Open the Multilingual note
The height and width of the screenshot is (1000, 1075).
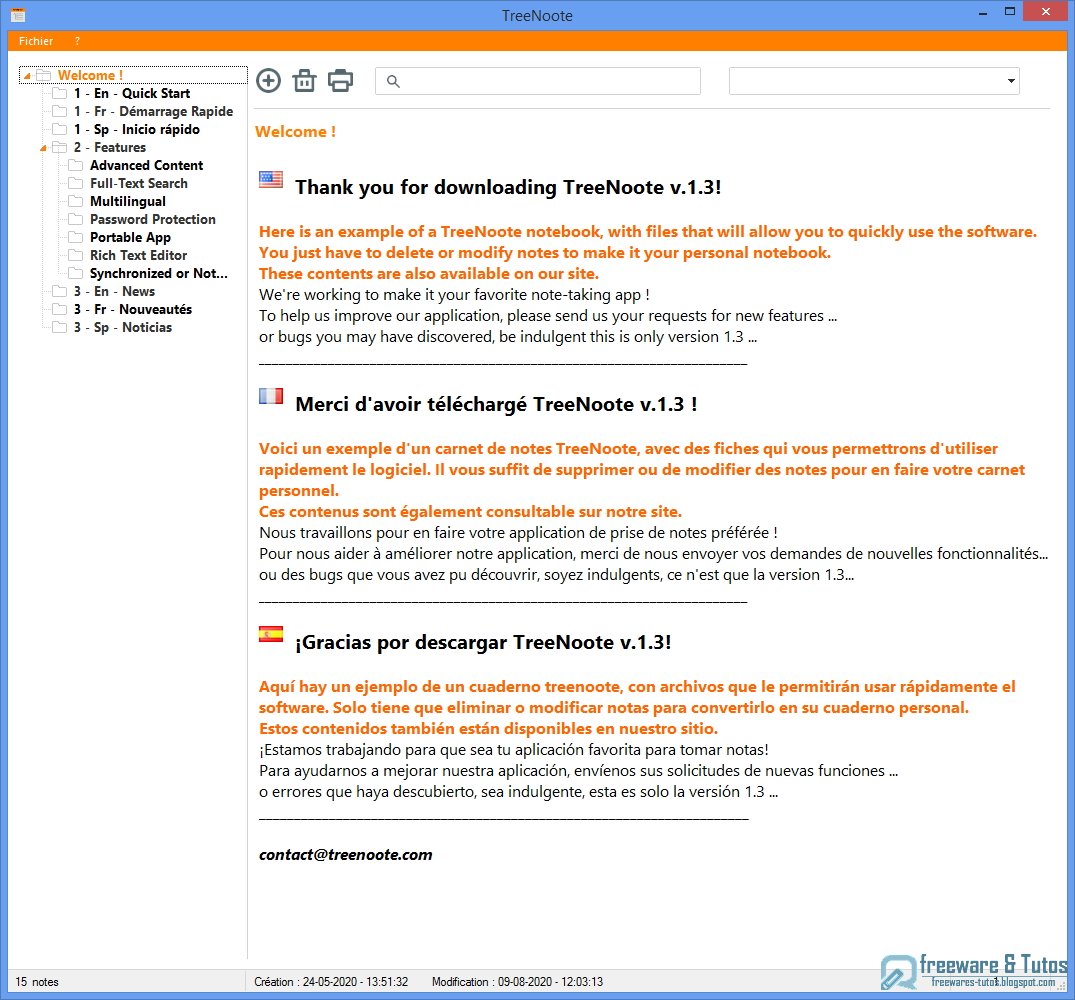click(128, 201)
